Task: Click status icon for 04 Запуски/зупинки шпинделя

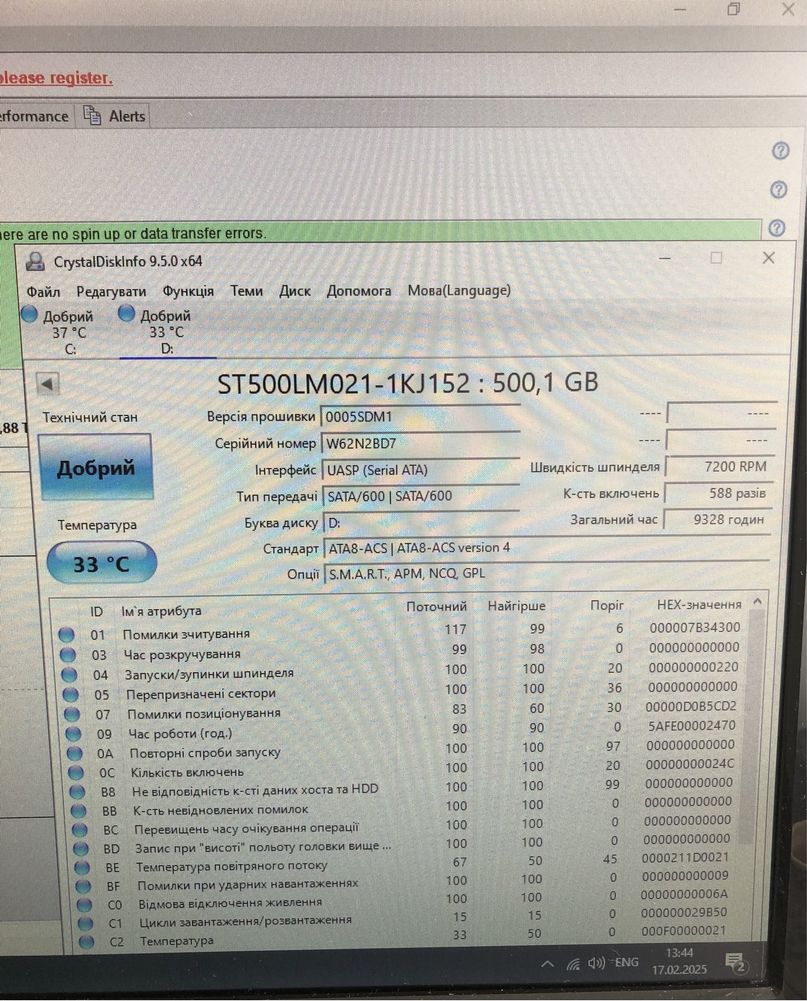Action: click(x=70, y=675)
